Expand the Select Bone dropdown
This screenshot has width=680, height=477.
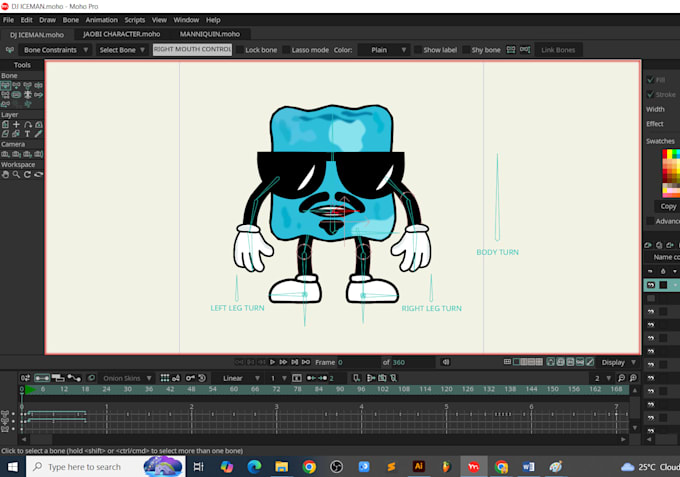pos(122,50)
